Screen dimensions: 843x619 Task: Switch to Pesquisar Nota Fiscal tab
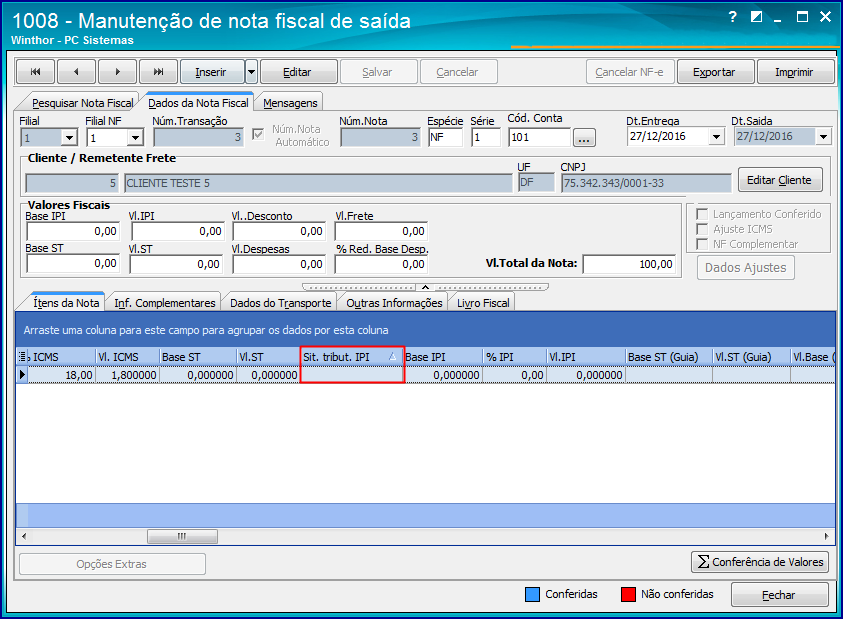coord(82,103)
